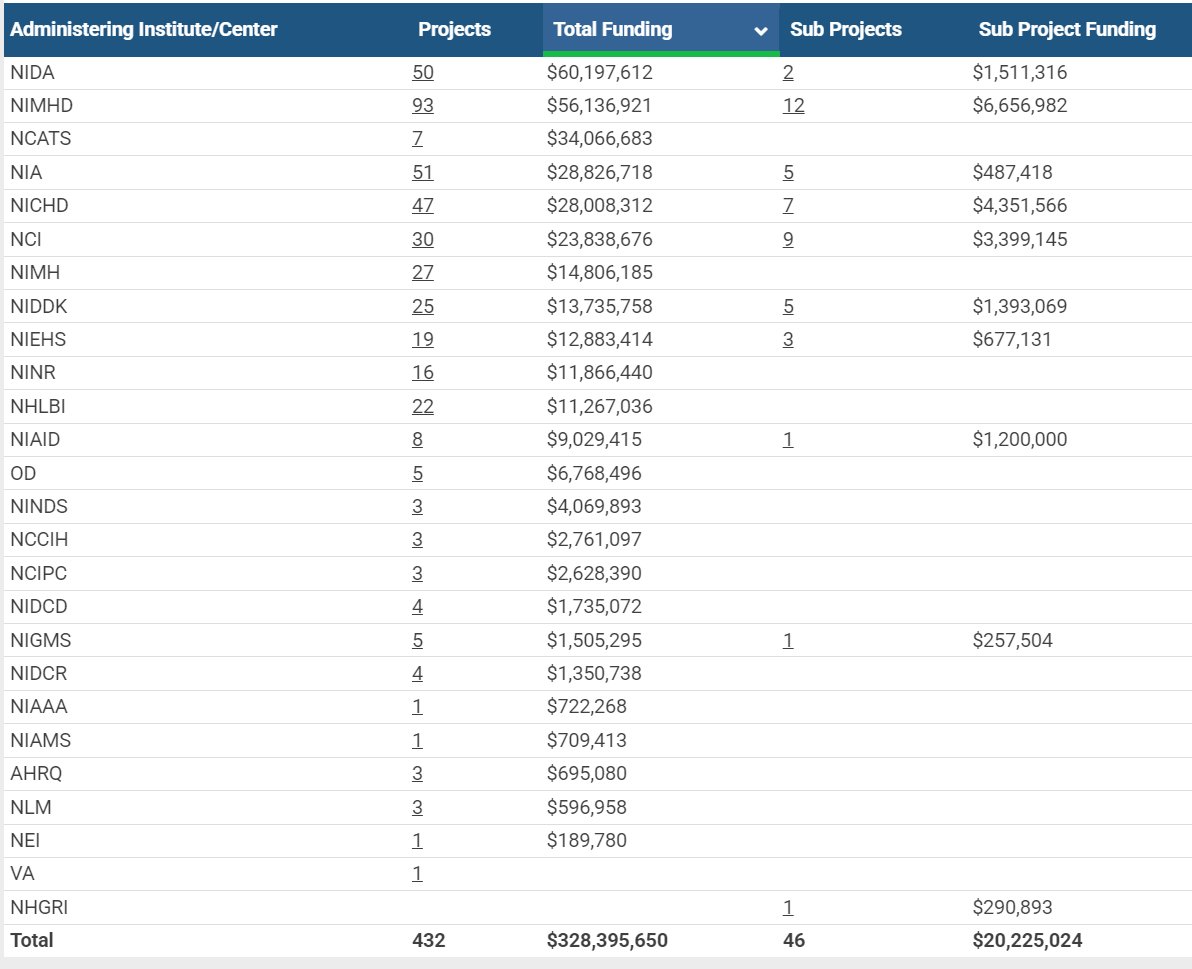This screenshot has height=969, width=1192.
Task: Open NICHD's 7 sub projects link
Action: pyautogui.click(x=788, y=205)
